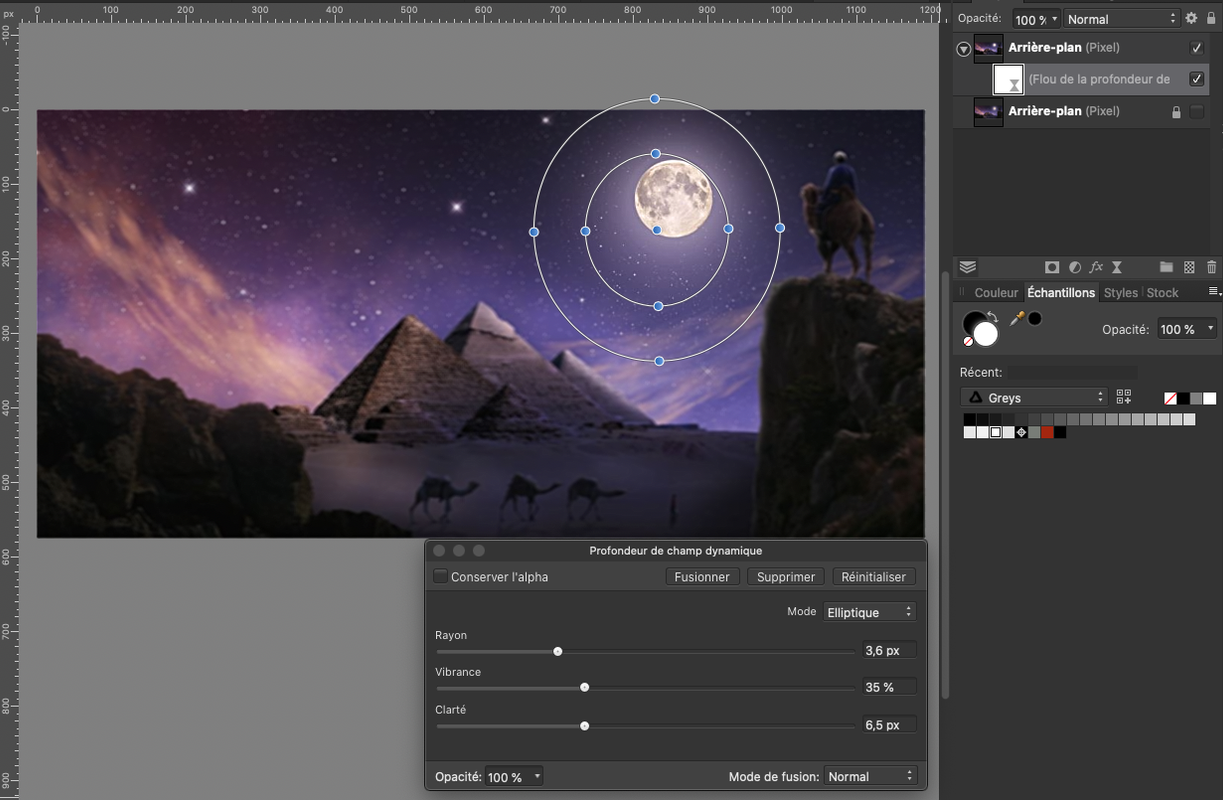Open the swatches panel options menu icon

(1214, 291)
